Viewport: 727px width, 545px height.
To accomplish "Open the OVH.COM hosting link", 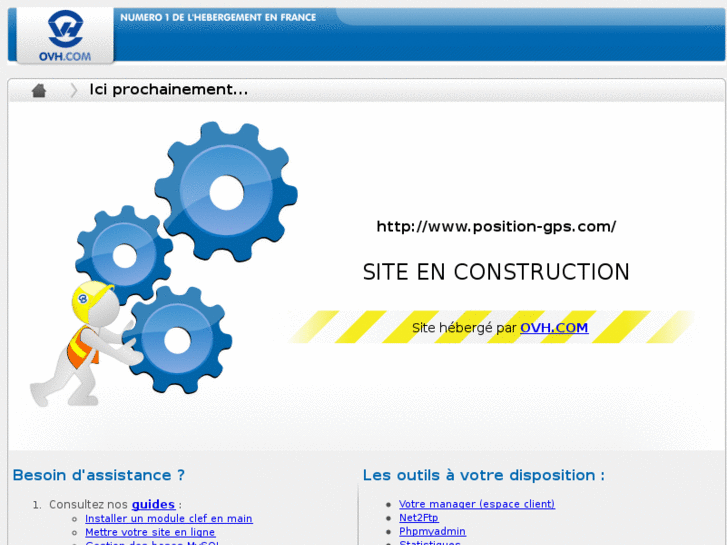I will (x=554, y=327).
